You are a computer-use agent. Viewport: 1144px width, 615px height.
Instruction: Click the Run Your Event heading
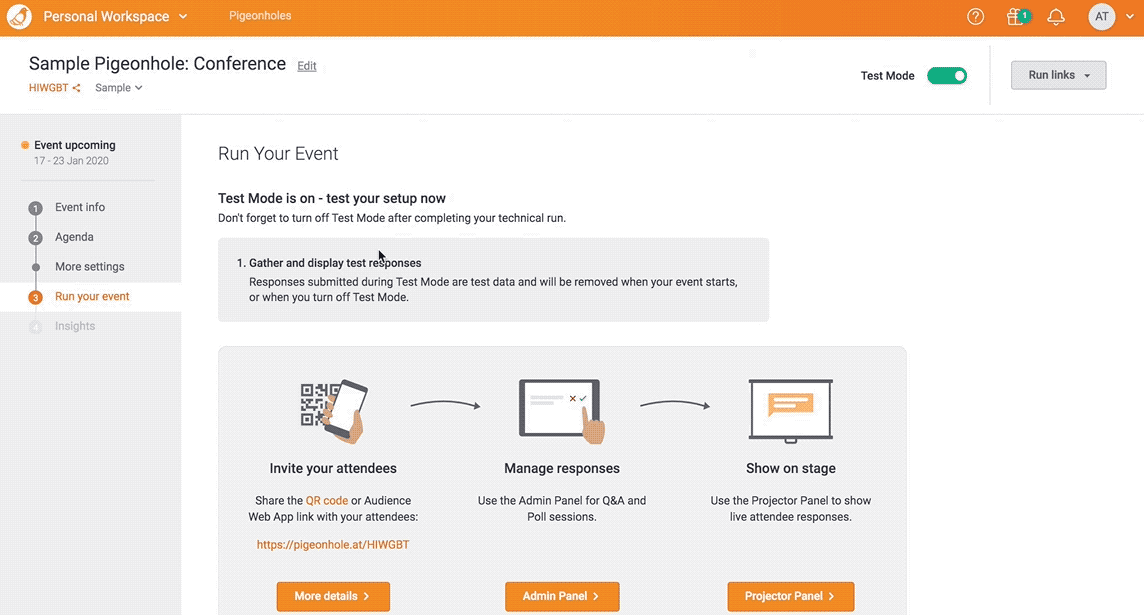tap(278, 154)
